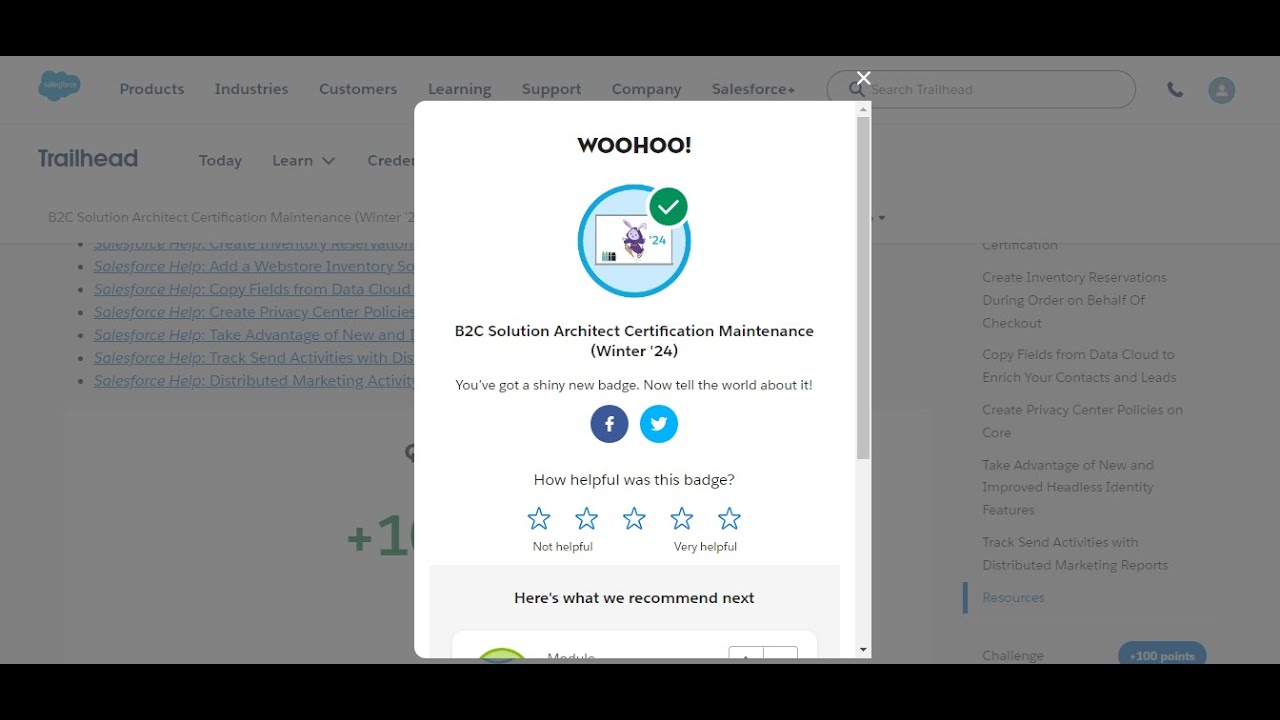Click Challenge in the sidebar

pos(1013,656)
